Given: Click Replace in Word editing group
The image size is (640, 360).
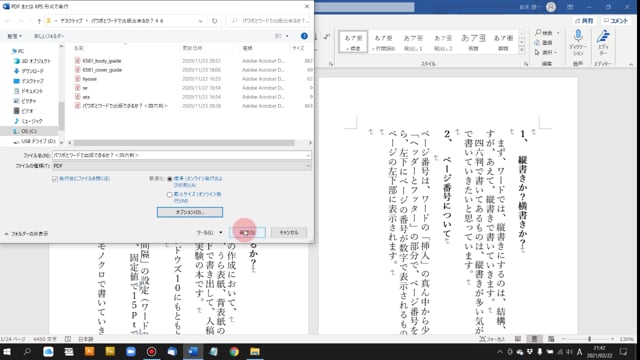Looking at the screenshot, I should point(544,42).
